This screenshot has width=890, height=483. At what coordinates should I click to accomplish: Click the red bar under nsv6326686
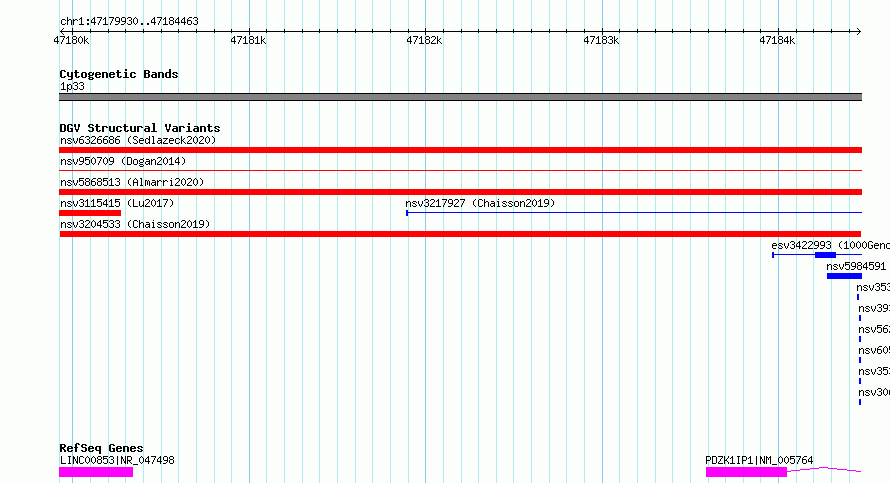point(460,150)
